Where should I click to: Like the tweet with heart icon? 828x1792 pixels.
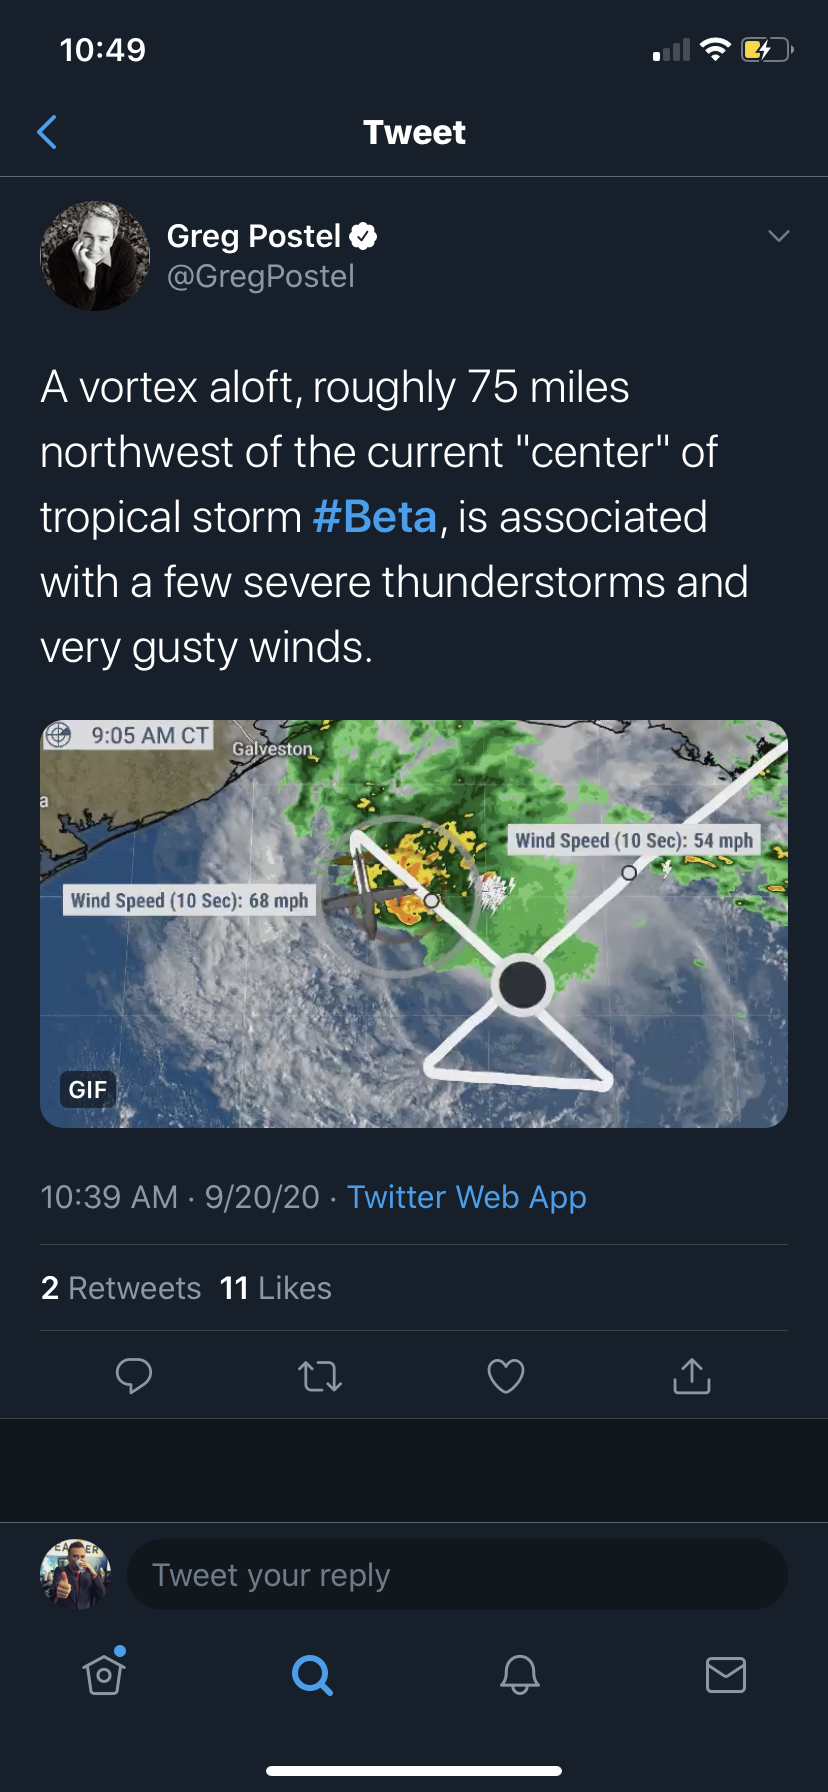(506, 1377)
